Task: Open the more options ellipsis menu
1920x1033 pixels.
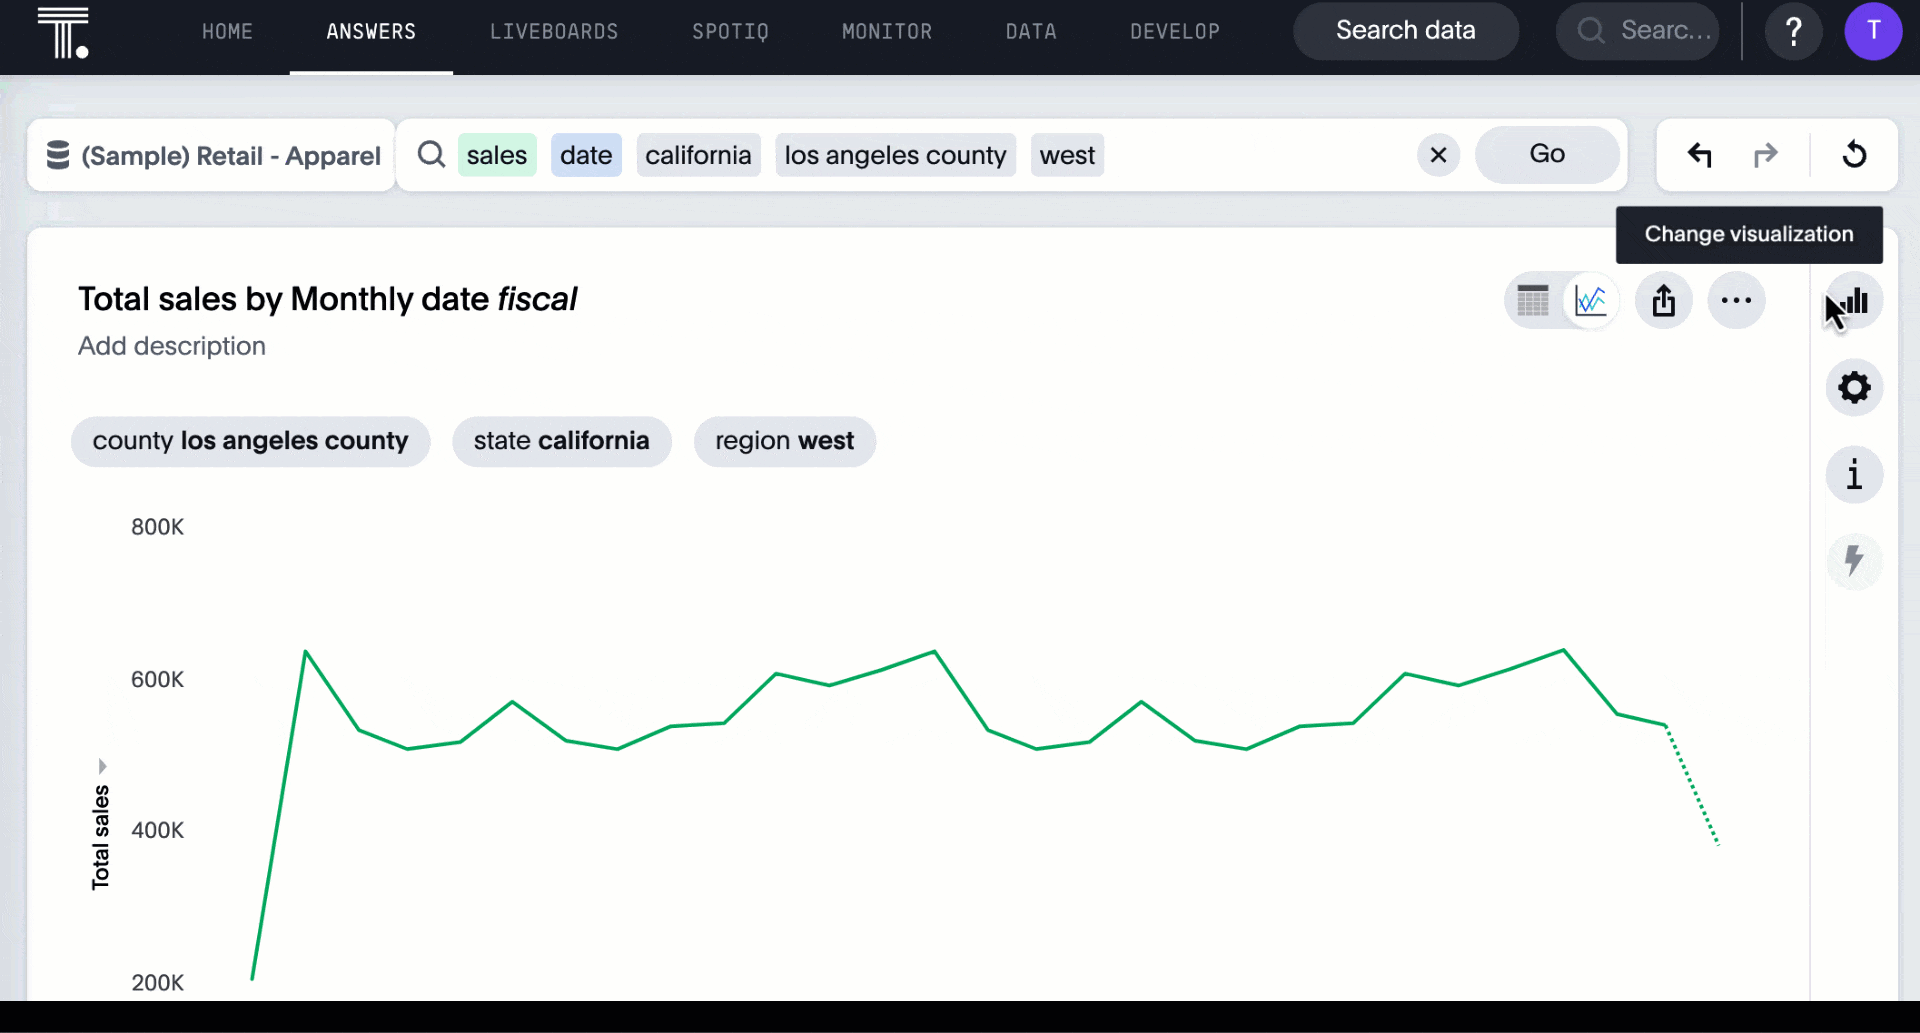Action: point(1736,300)
